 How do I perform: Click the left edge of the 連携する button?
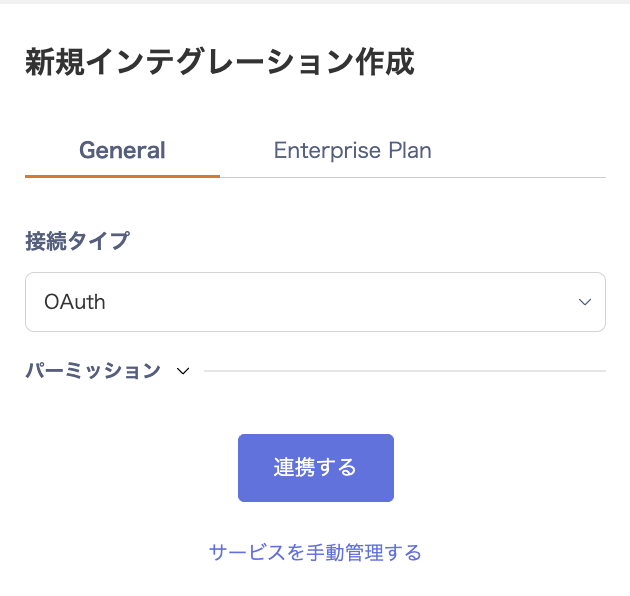[x=244, y=468]
